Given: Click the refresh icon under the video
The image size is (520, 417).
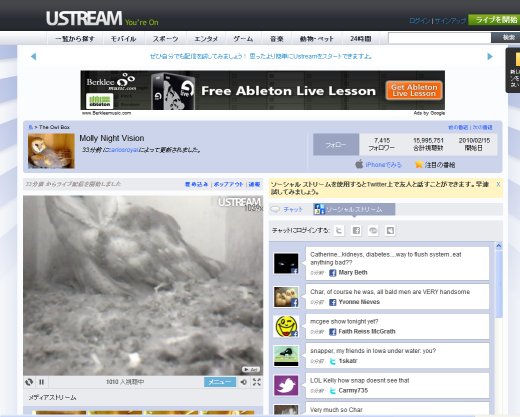Looking at the screenshot, I should point(29,382).
